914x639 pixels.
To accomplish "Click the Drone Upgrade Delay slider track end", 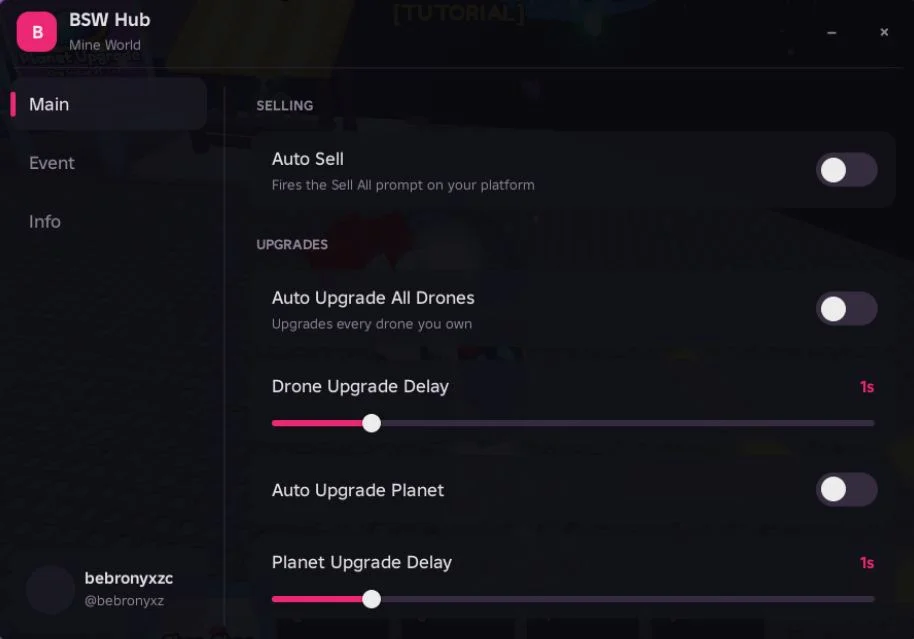I will (x=871, y=423).
